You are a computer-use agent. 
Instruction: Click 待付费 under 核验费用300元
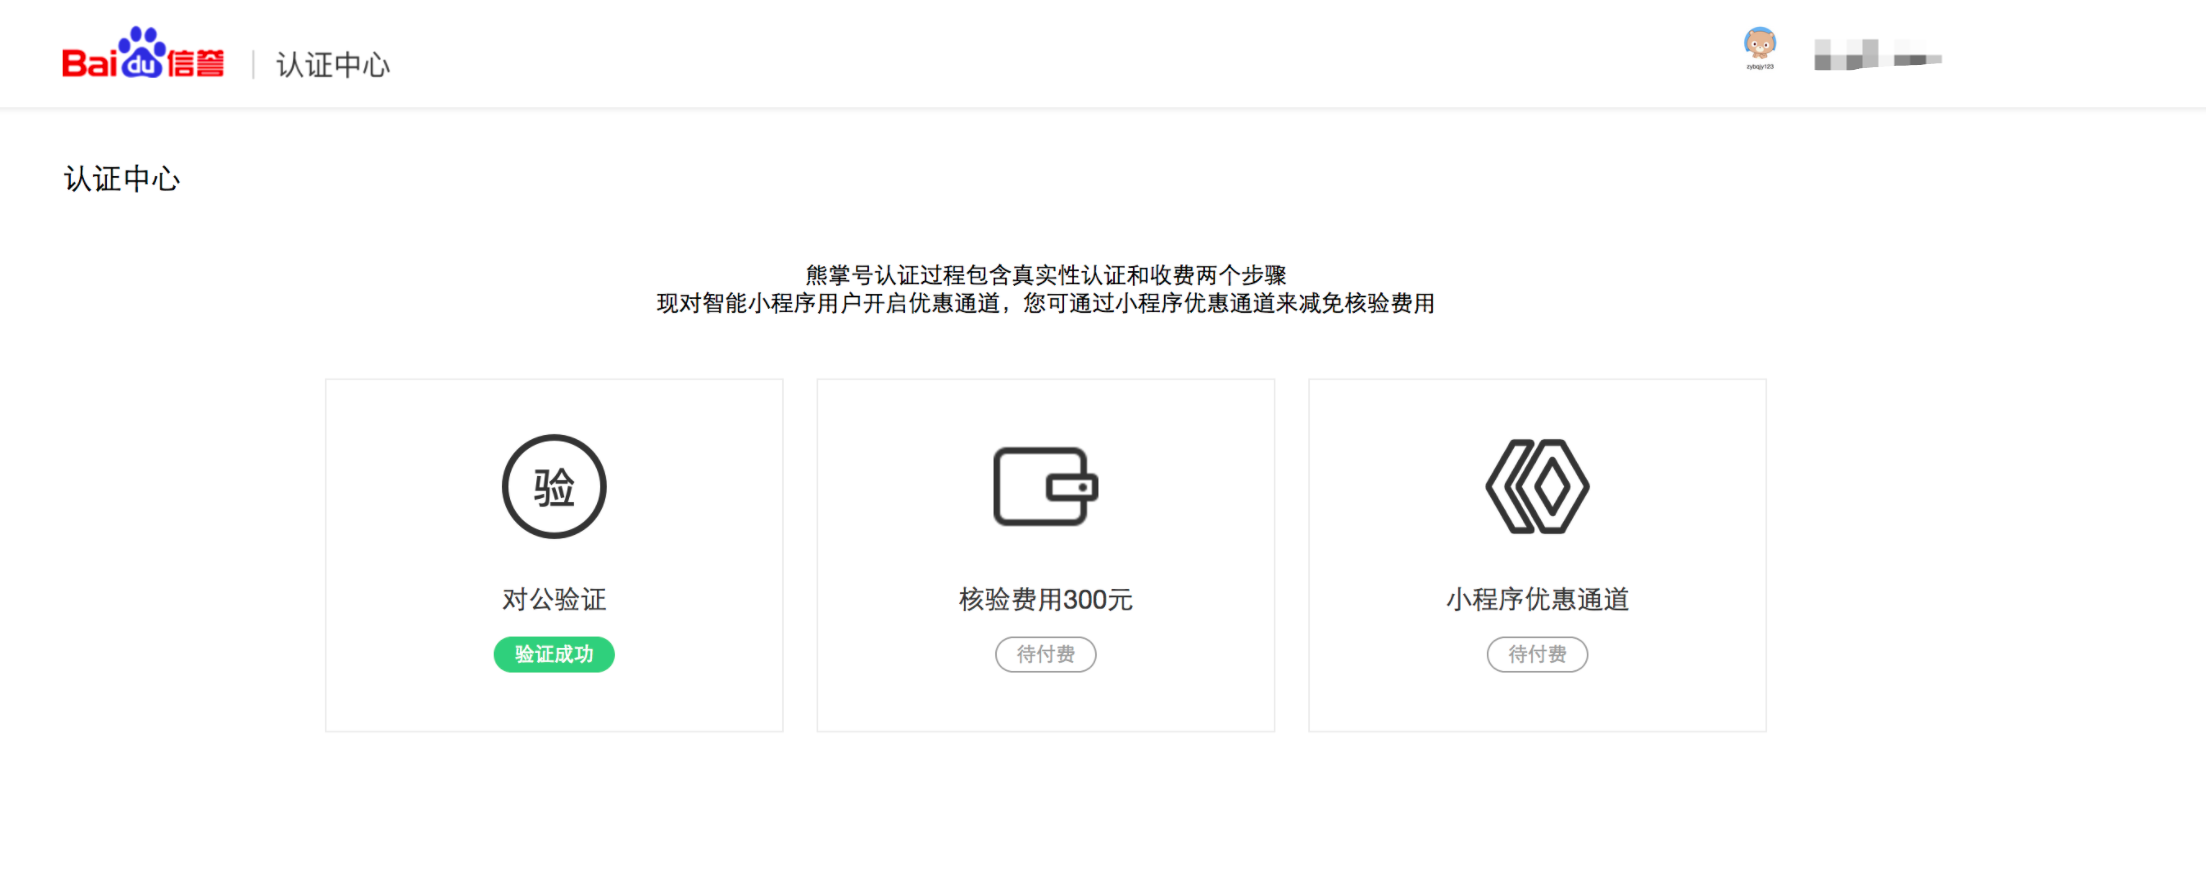point(1045,654)
